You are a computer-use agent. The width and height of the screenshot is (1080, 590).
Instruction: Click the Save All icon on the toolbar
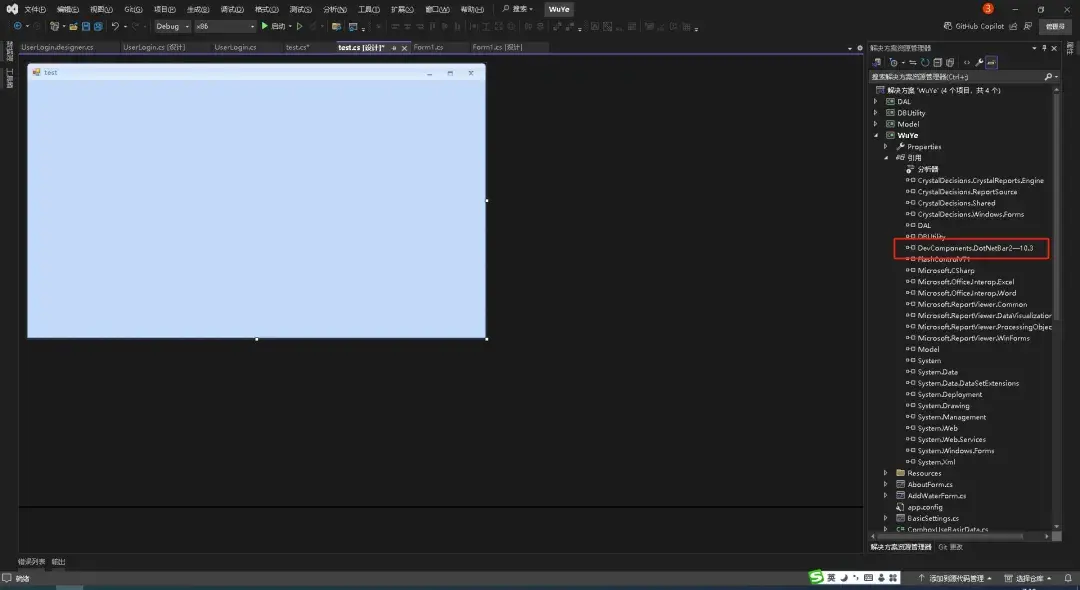pyautogui.click(x=97, y=27)
